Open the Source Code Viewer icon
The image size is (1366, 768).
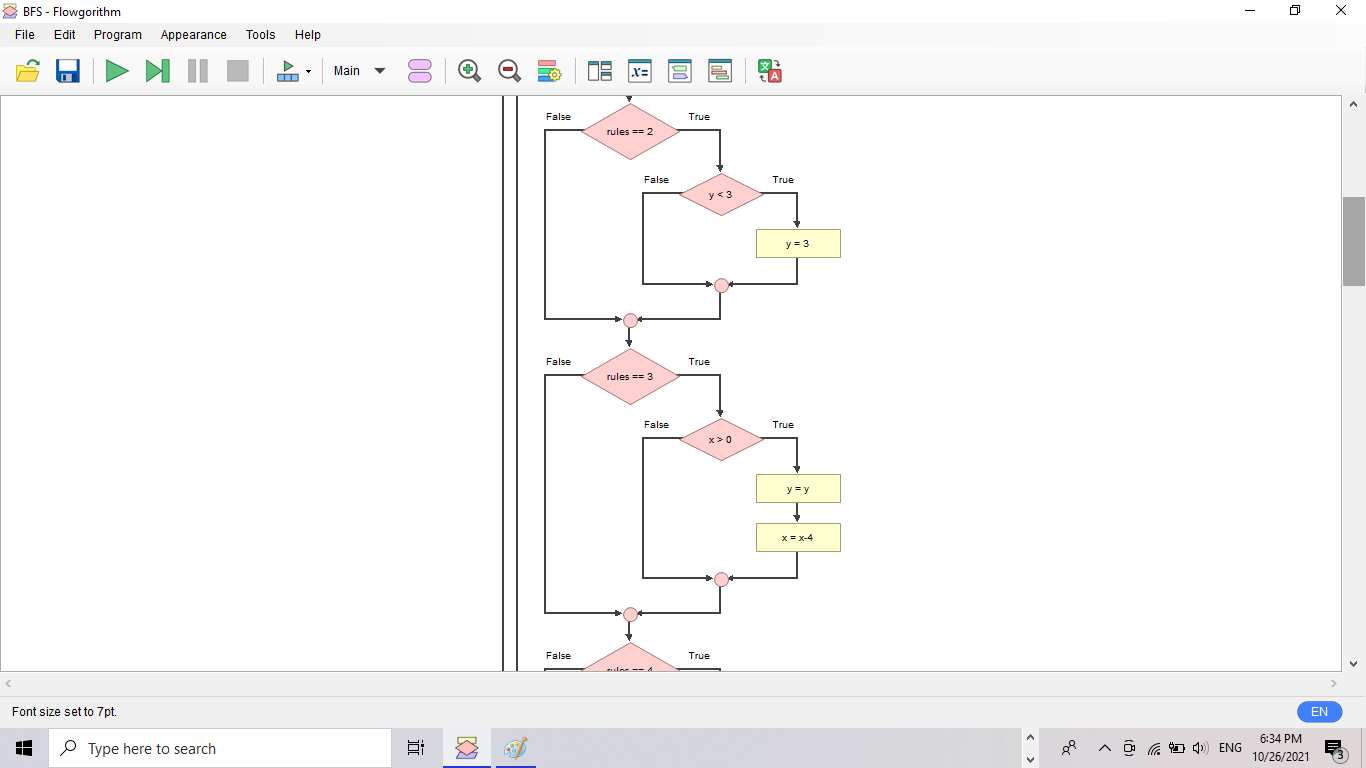coord(720,71)
